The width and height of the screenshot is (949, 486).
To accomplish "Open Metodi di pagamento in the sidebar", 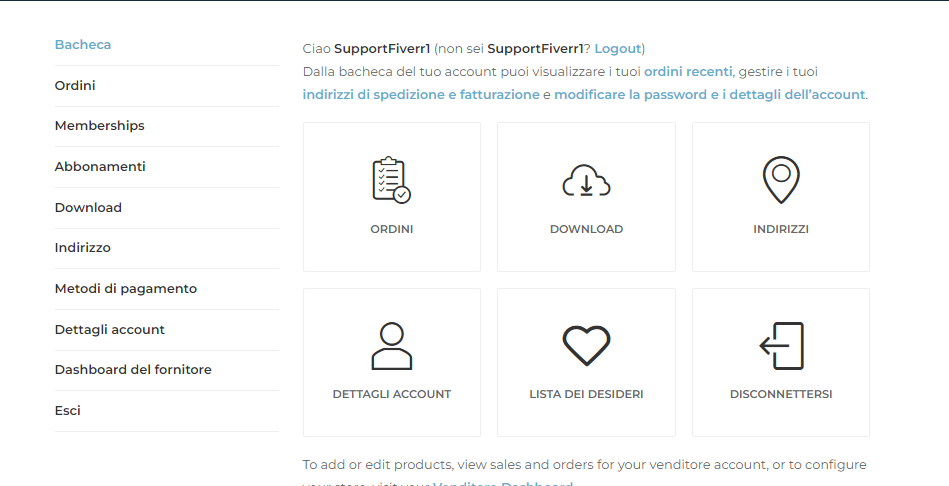I will click(x=126, y=289).
